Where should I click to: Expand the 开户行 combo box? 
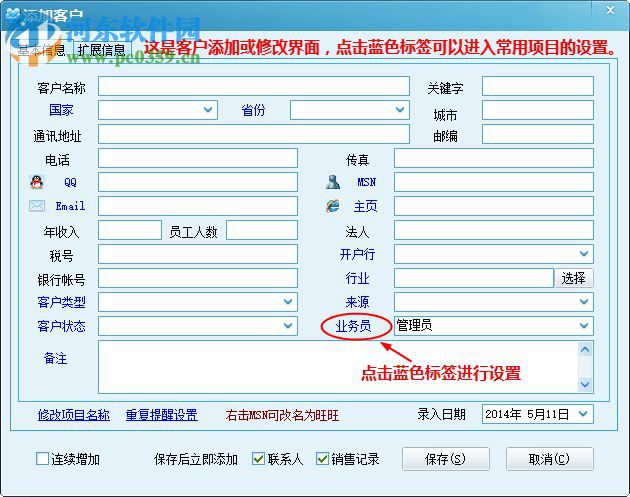tap(584, 254)
